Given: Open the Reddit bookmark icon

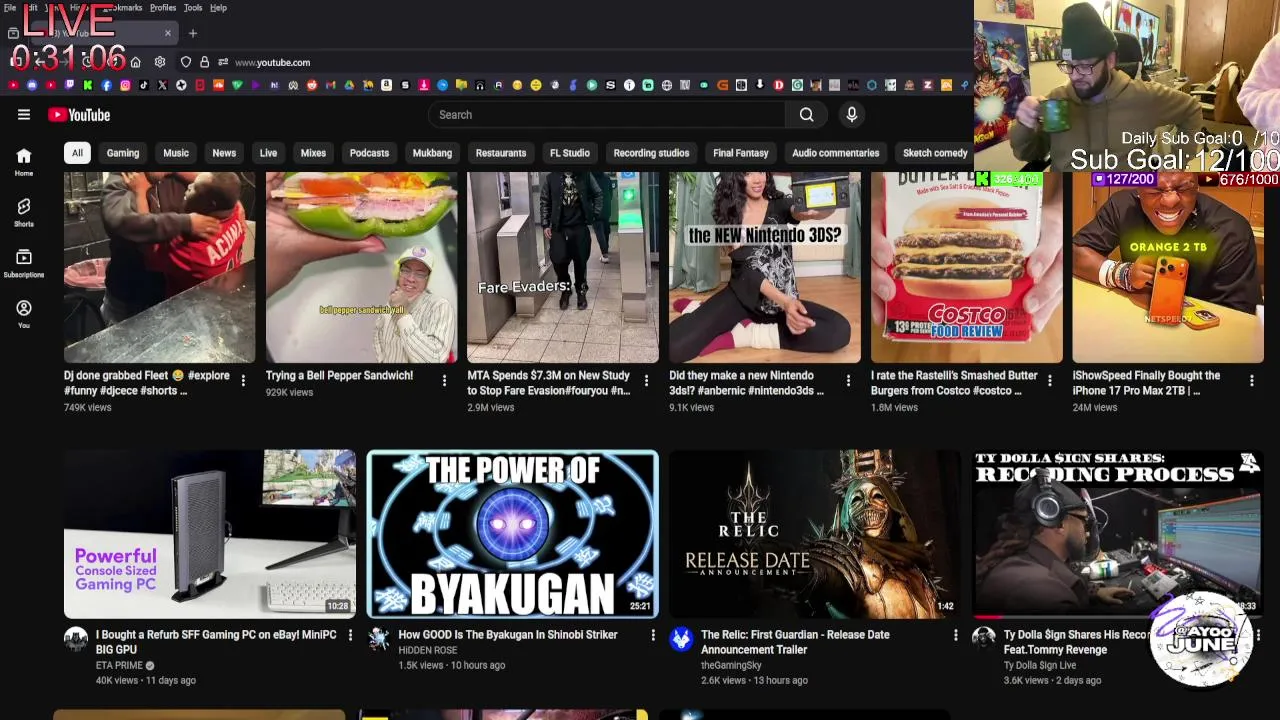Looking at the screenshot, I should 312,85.
